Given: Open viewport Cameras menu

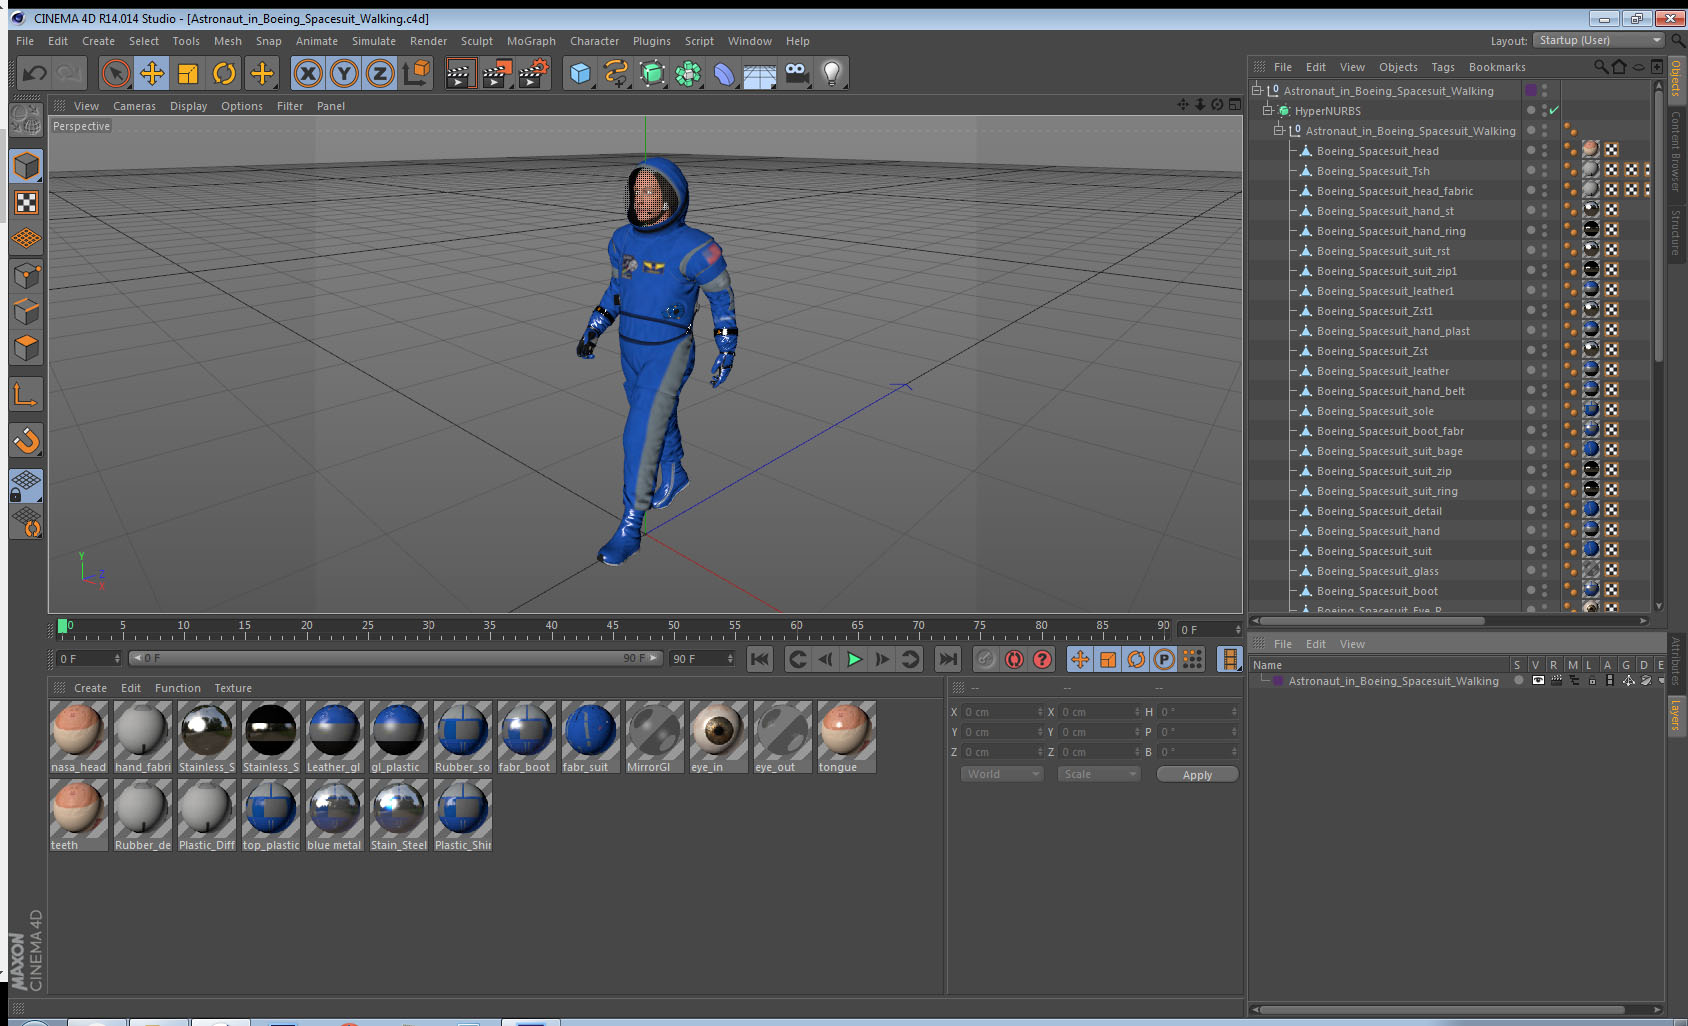Looking at the screenshot, I should [x=134, y=106].
